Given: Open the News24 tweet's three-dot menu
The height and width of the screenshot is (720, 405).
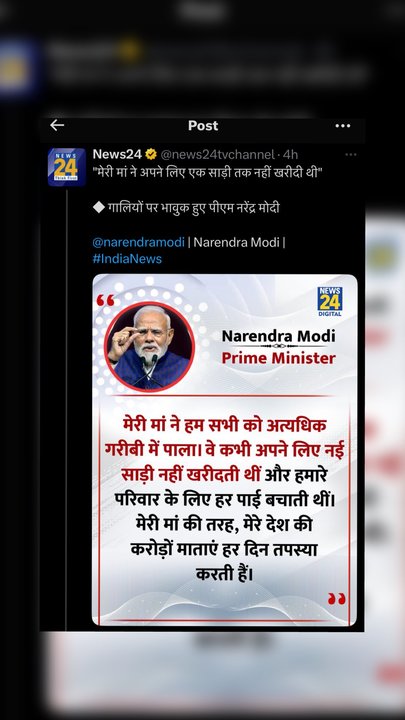Looking at the screenshot, I should [x=351, y=155].
